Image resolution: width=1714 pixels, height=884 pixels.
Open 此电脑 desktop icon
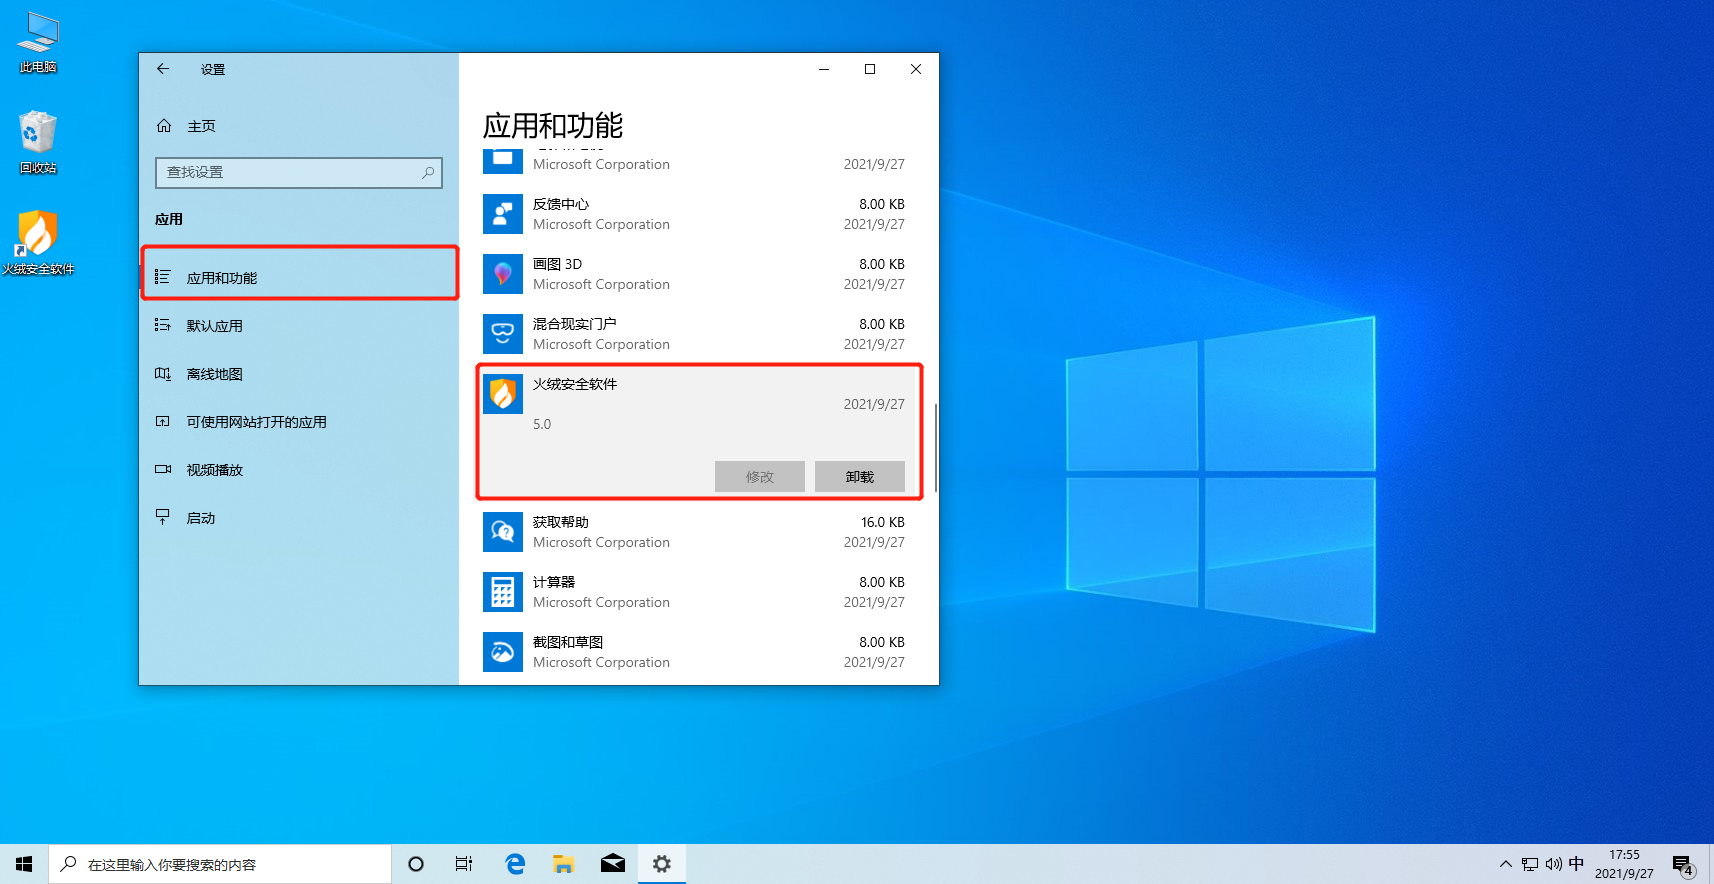(x=38, y=43)
